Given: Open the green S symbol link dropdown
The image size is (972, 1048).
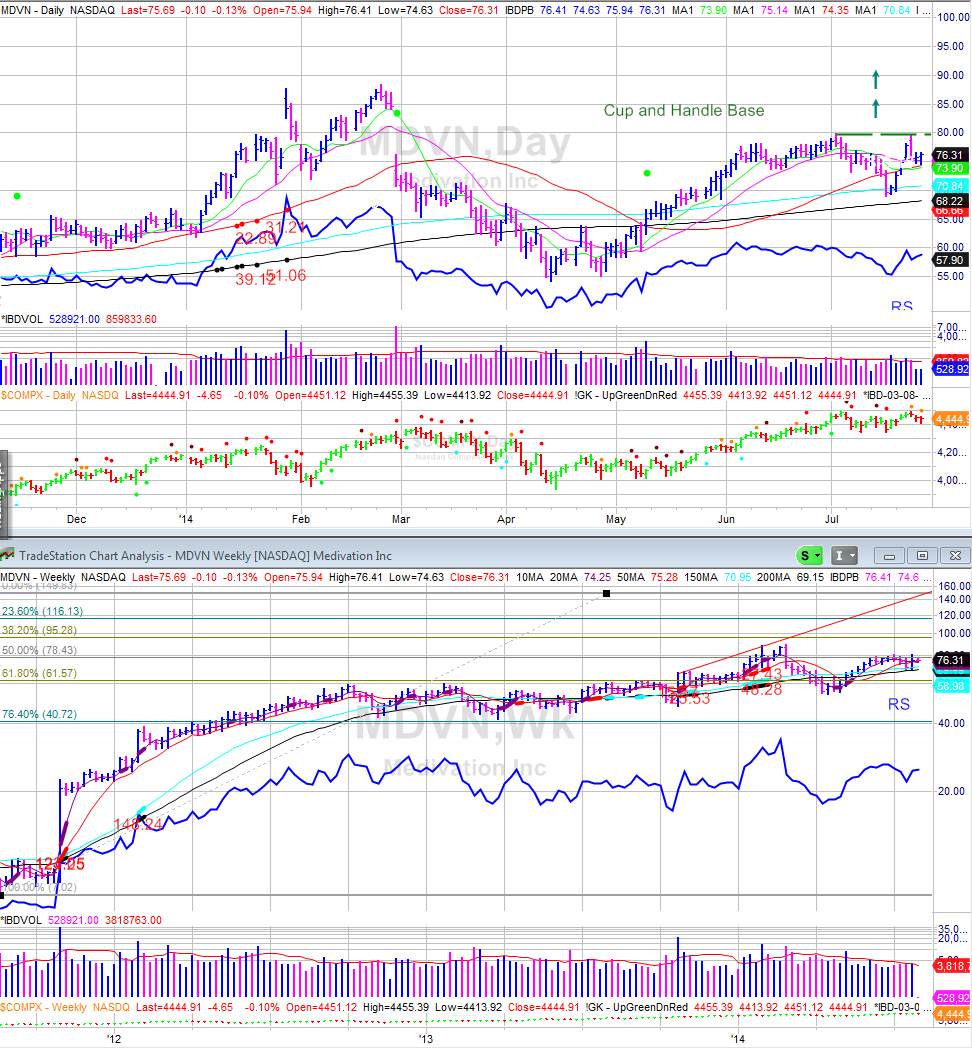Looking at the screenshot, I should [810, 555].
